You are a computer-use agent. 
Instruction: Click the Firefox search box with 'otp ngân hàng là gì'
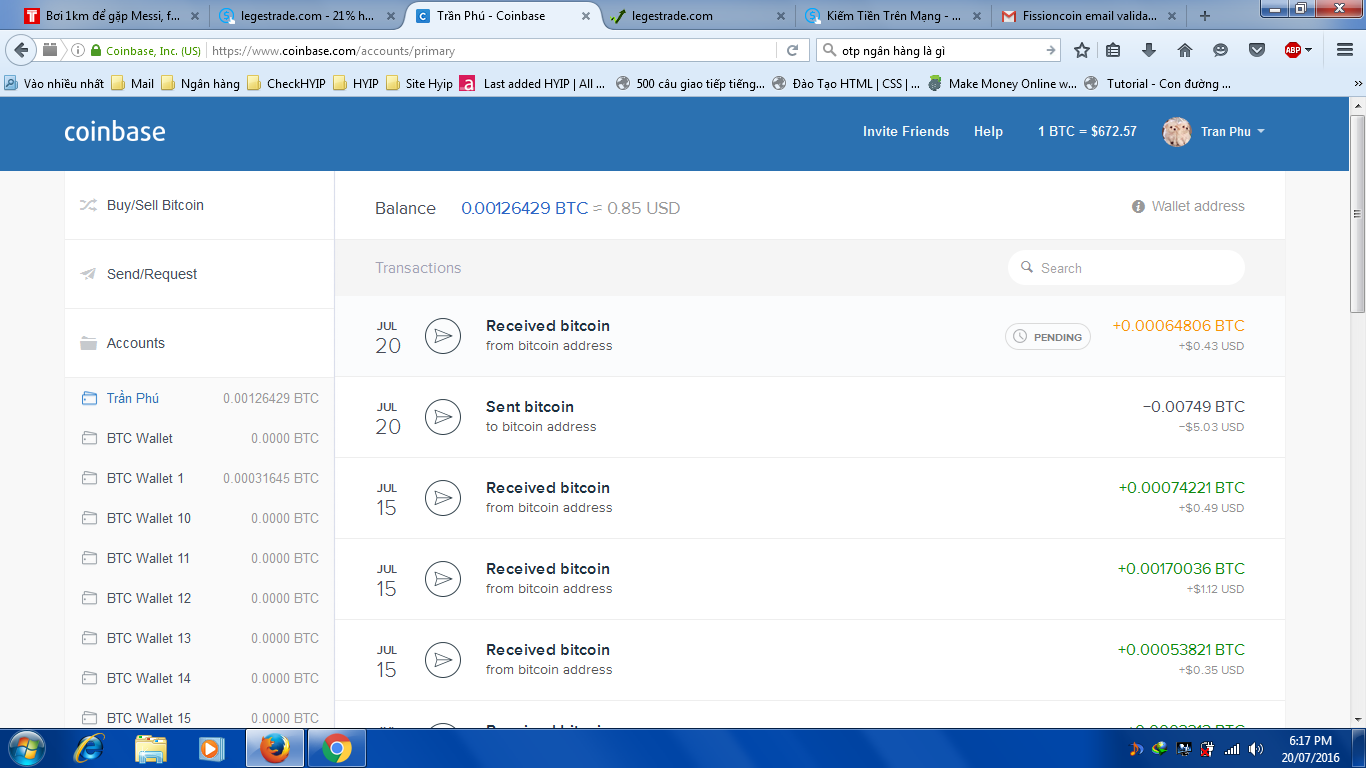(940, 50)
